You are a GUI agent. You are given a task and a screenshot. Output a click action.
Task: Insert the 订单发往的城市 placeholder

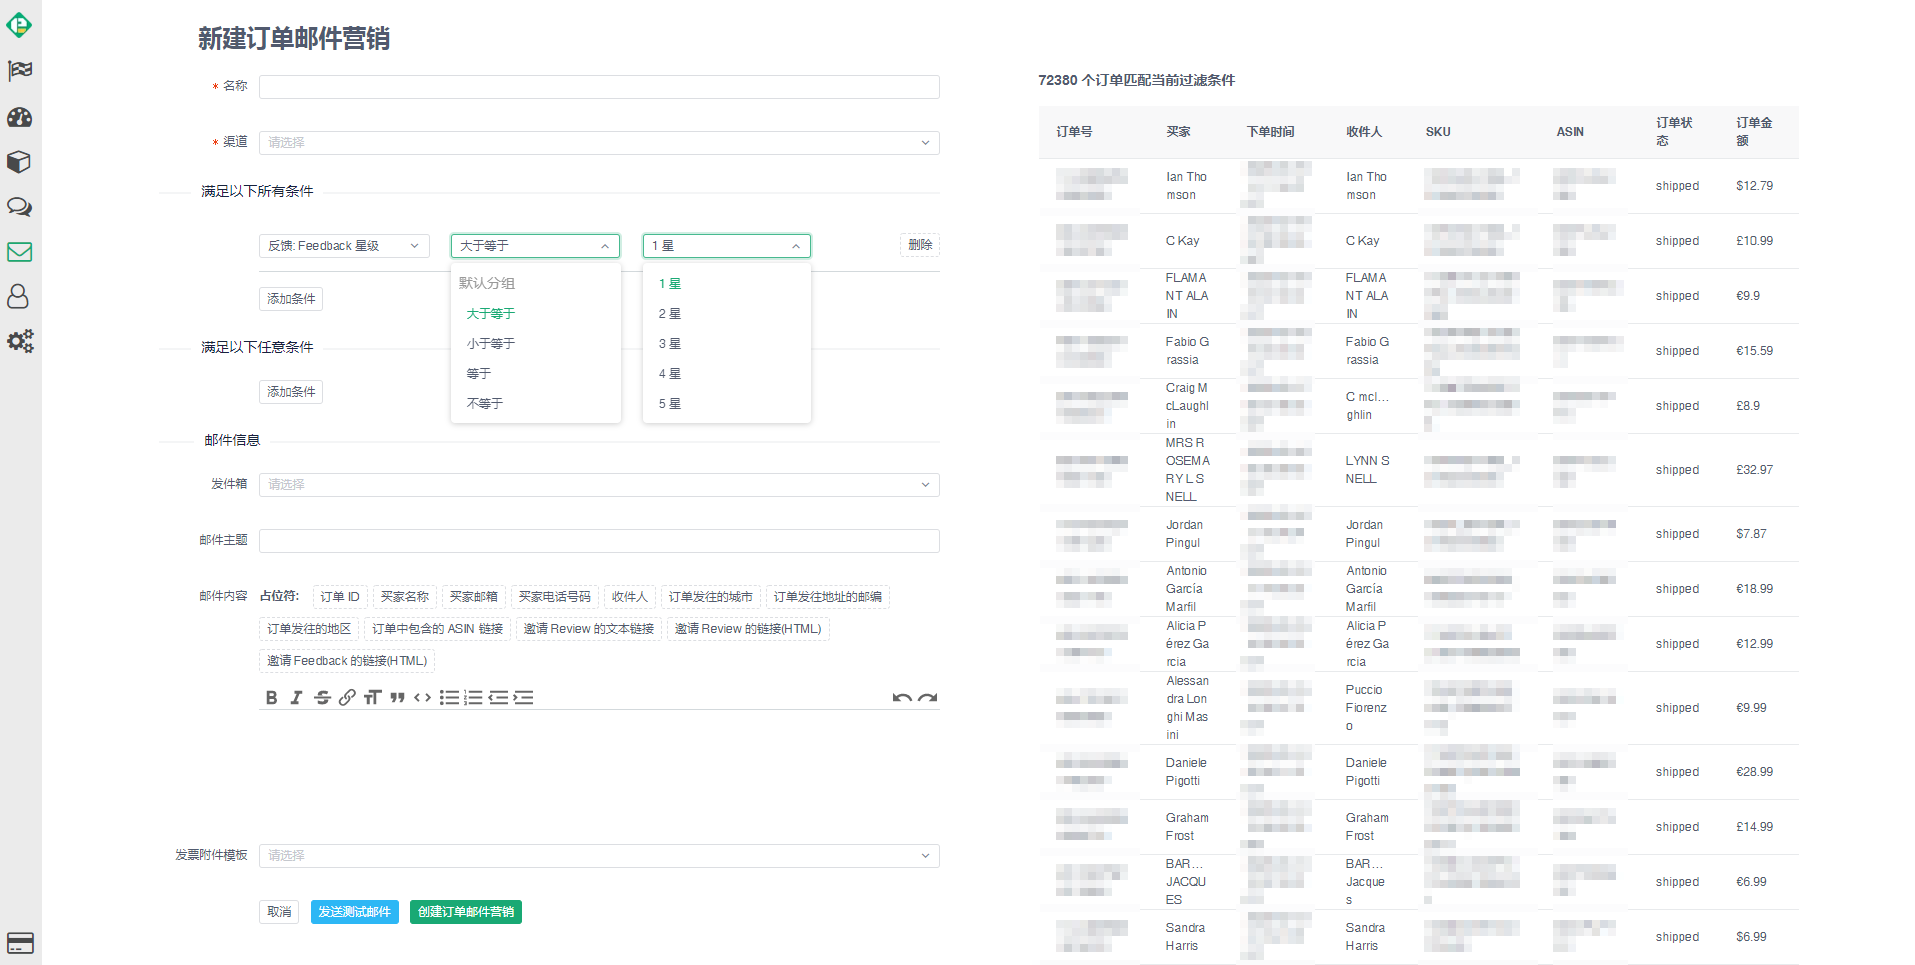click(x=711, y=597)
